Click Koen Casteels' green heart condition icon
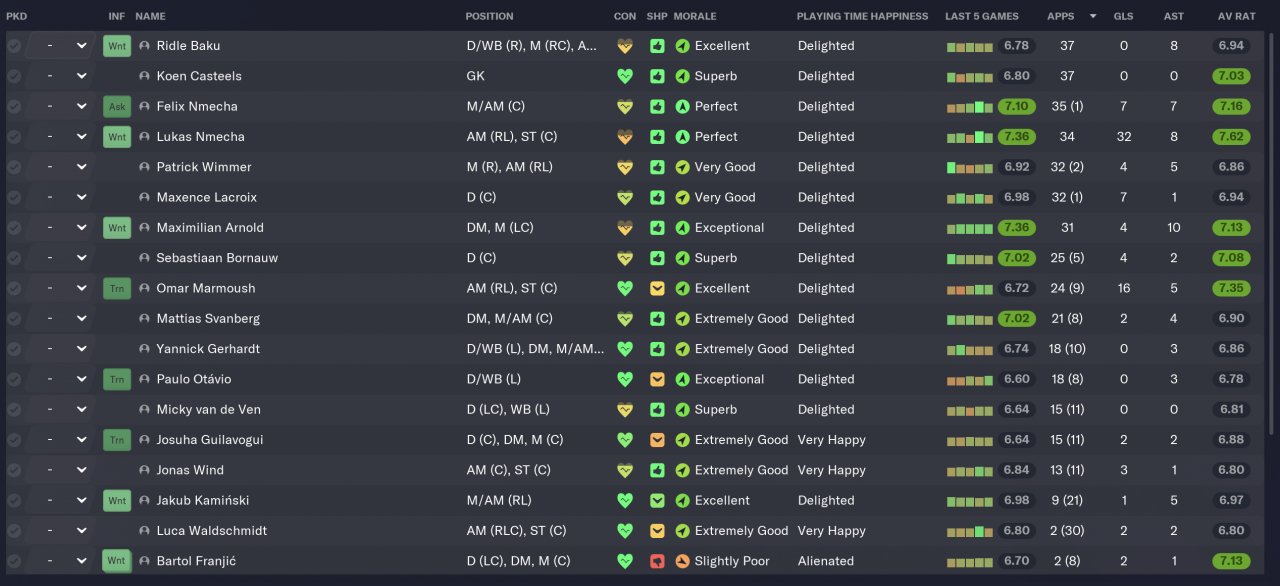The height and width of the screenshot is (586, 1280). tap(625, 76)
